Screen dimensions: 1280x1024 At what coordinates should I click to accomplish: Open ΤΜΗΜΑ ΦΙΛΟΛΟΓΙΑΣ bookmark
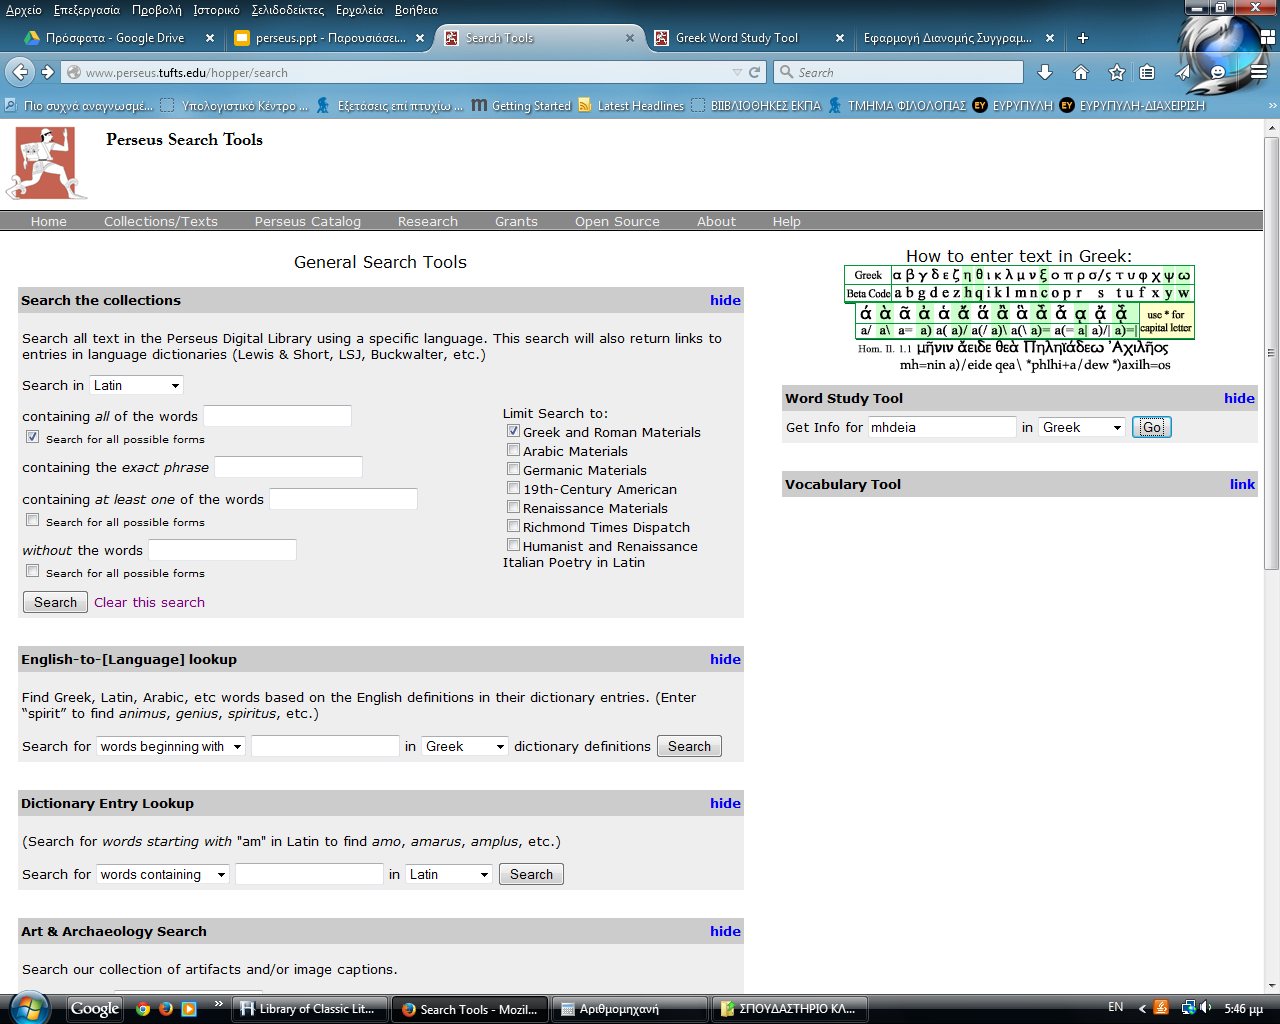click(x=897, y=105)
